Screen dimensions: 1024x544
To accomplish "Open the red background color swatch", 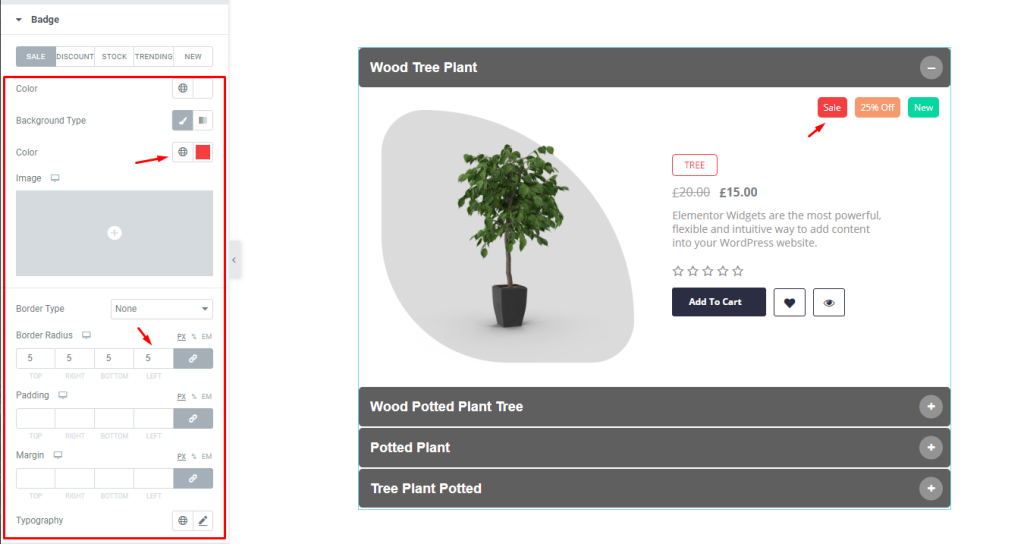I will pyautogui.click(x=203, y=152).
